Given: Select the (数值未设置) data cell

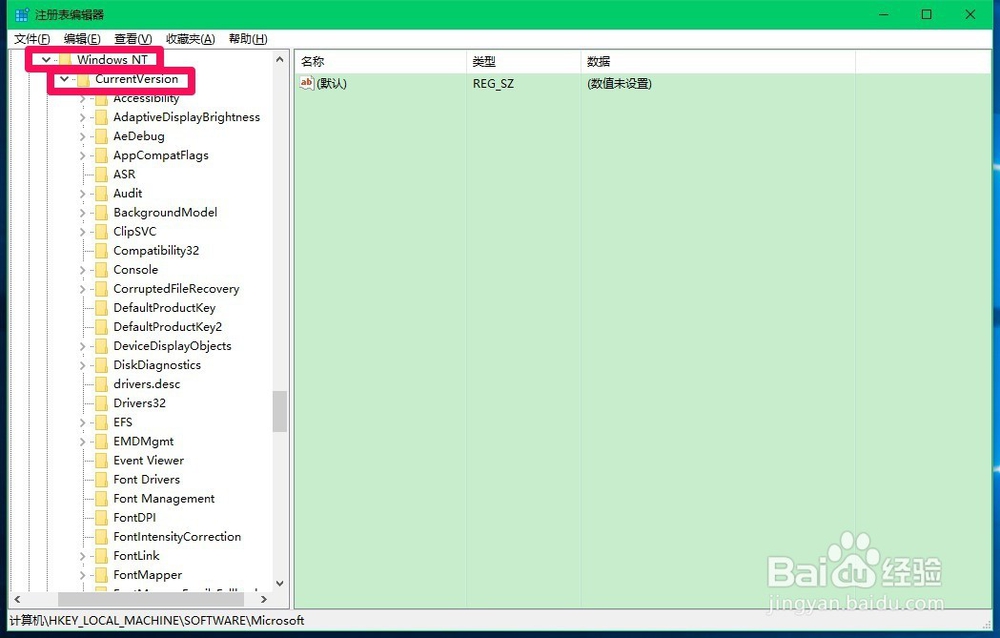Looking at the screenshot, I should [619, 84].
